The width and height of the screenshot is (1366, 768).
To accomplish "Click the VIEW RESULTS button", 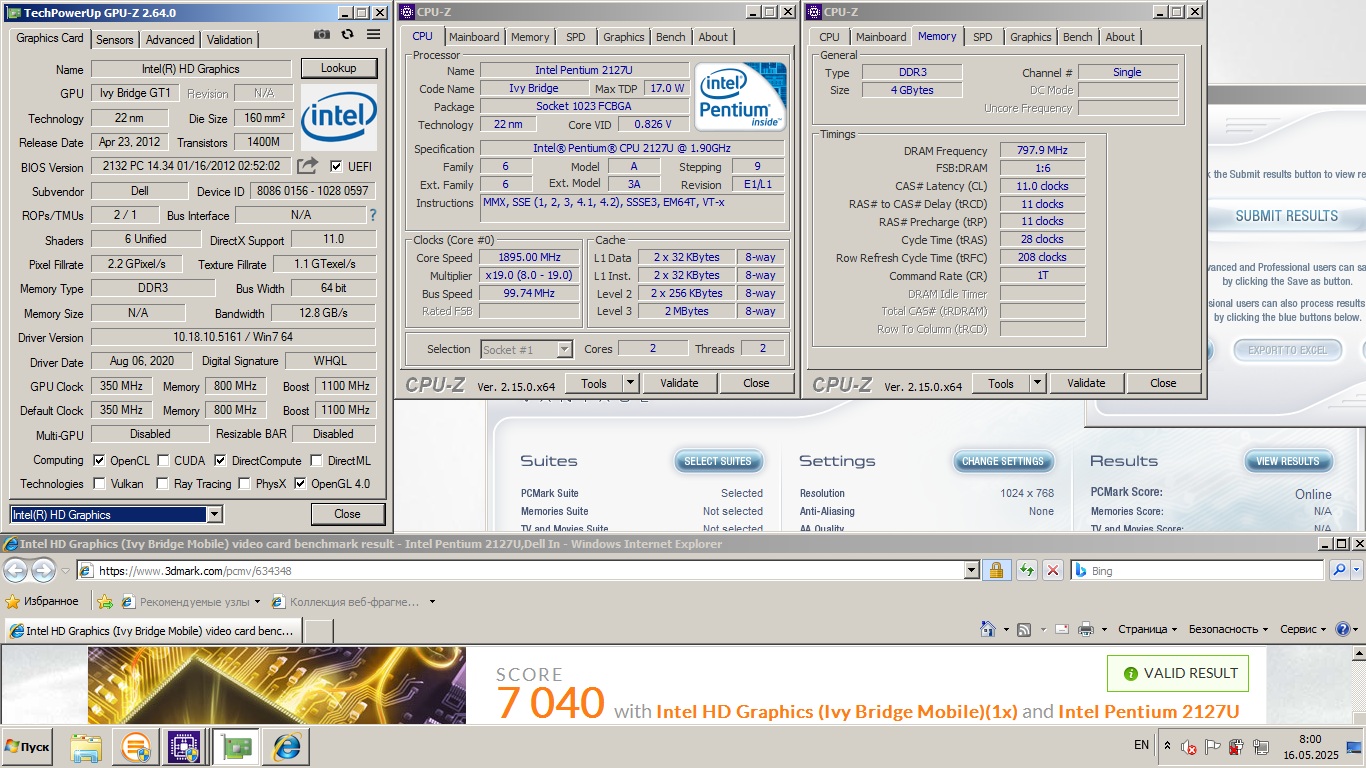I will click(x=1288, y=461).
